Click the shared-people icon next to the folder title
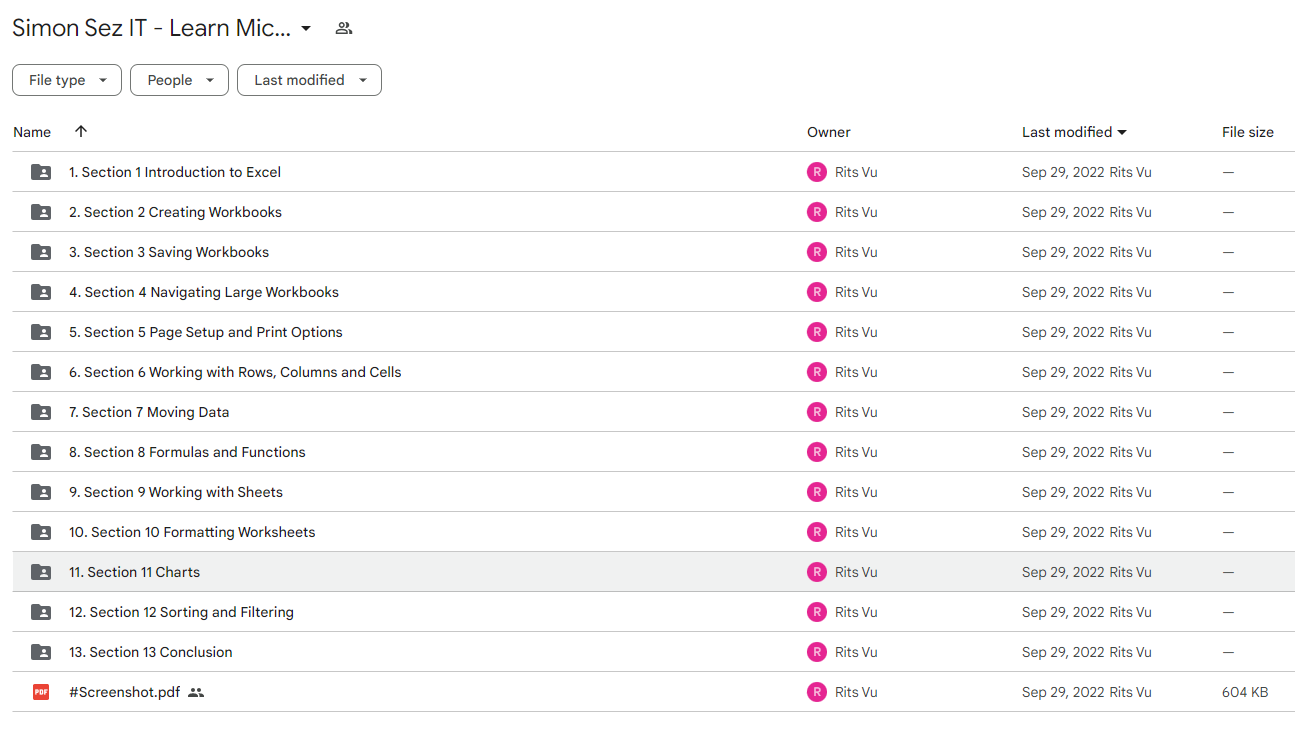1295x741 pixels. tap(344, 28)
